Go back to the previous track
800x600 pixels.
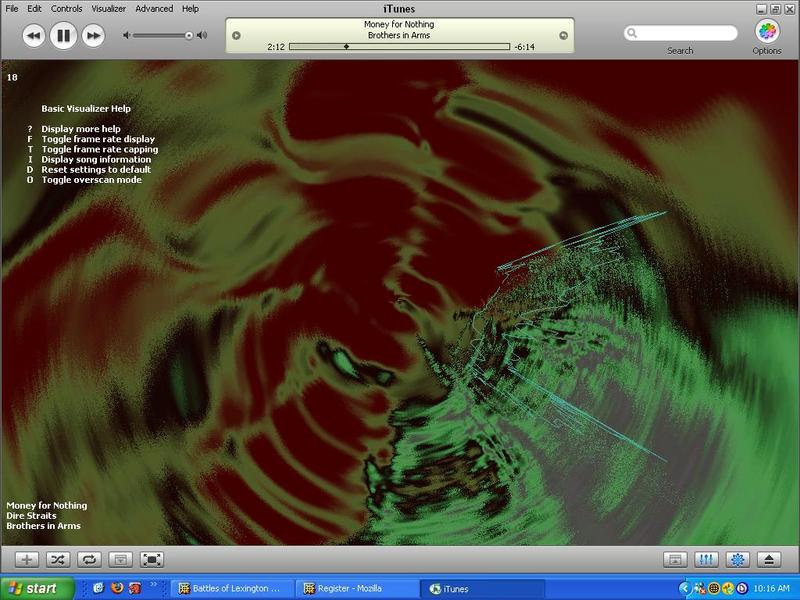(x=33, y=36)
